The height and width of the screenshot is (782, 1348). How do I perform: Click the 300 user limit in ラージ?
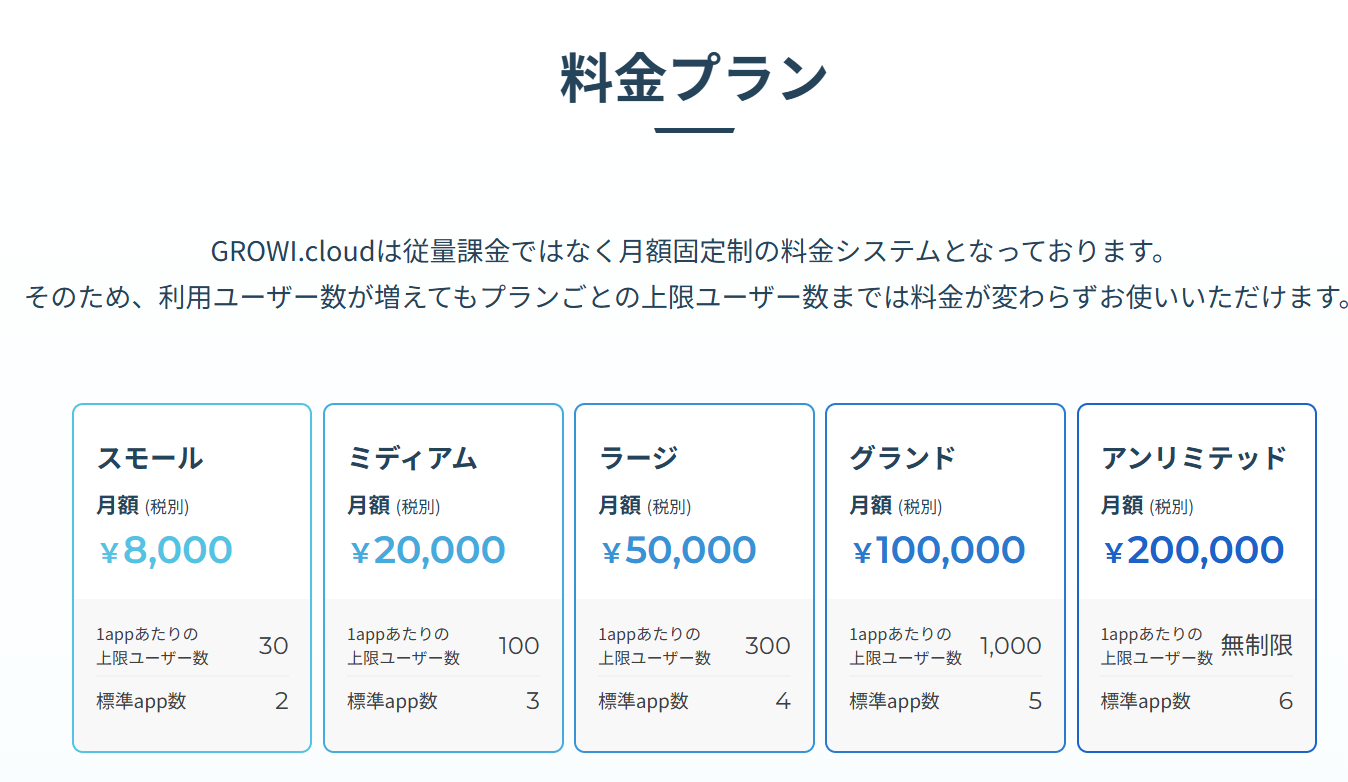(768, 646)
